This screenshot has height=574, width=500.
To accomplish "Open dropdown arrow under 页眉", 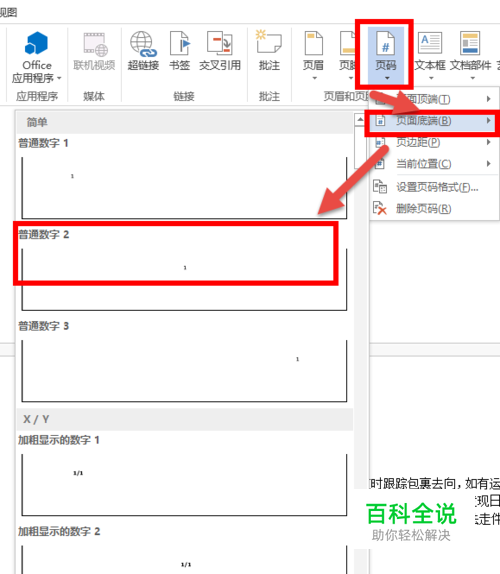I will click(314, 78).
